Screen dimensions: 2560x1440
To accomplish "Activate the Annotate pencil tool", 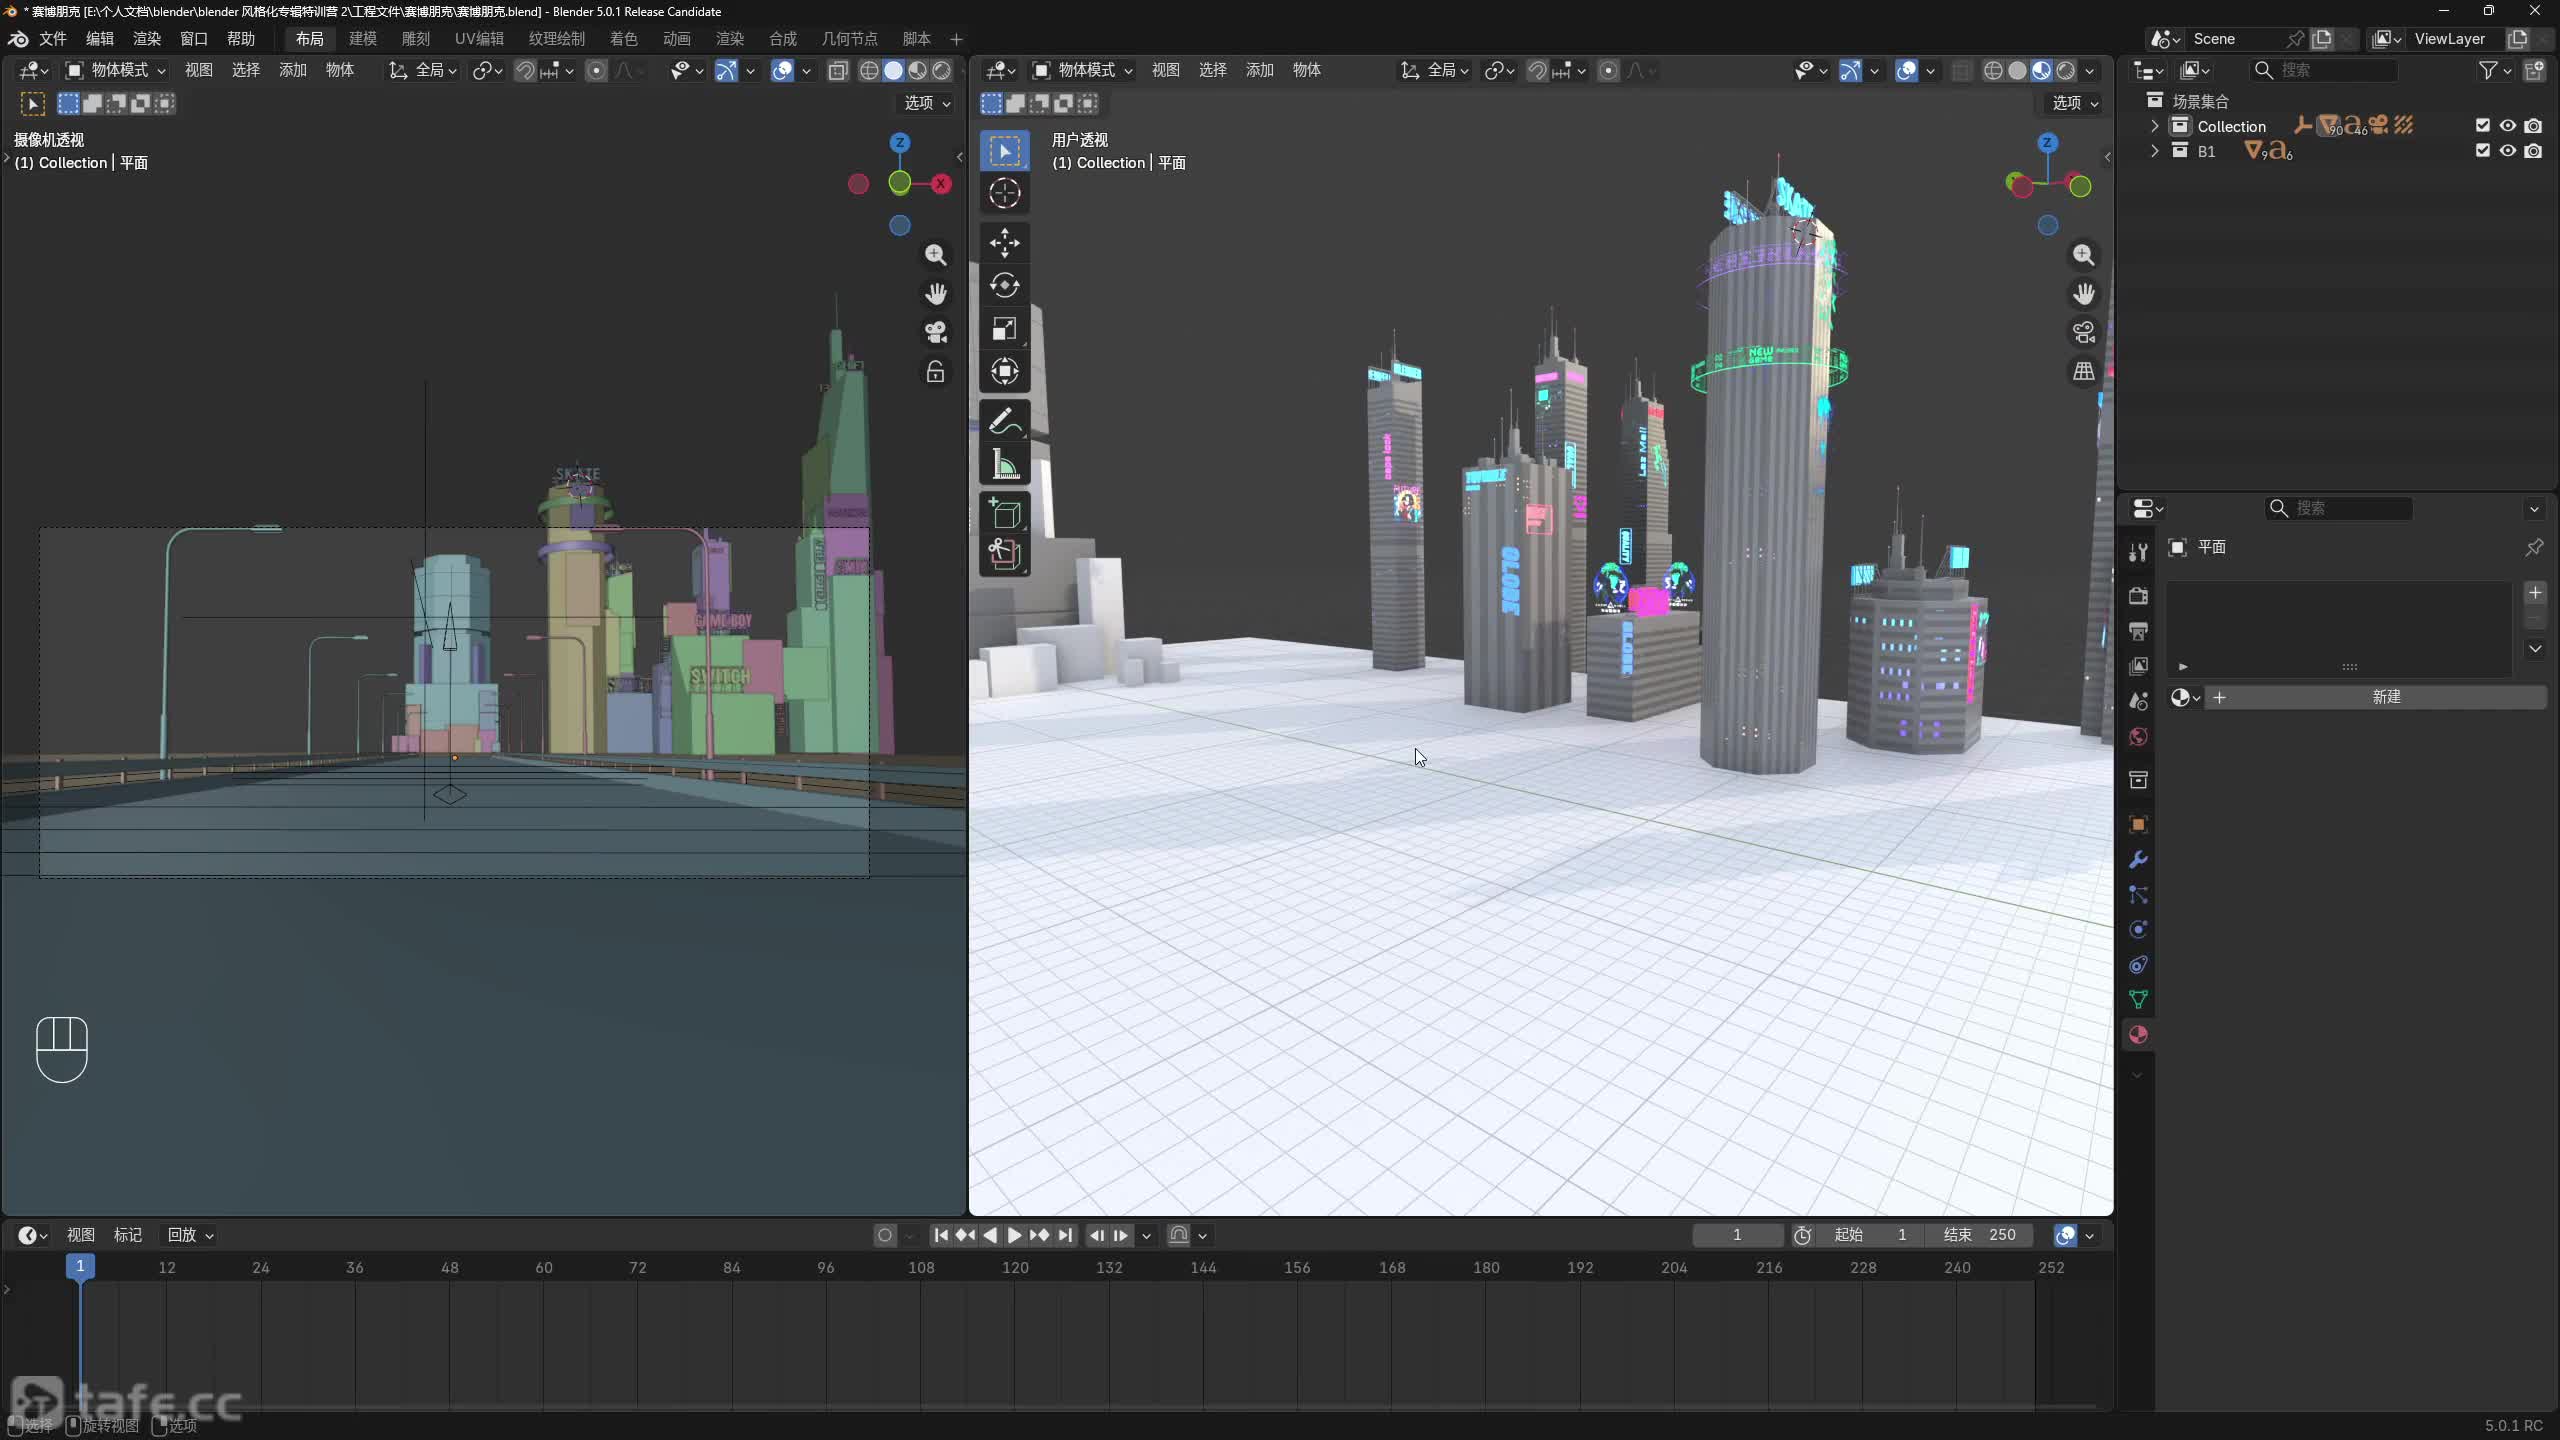I will point(1004,421).
